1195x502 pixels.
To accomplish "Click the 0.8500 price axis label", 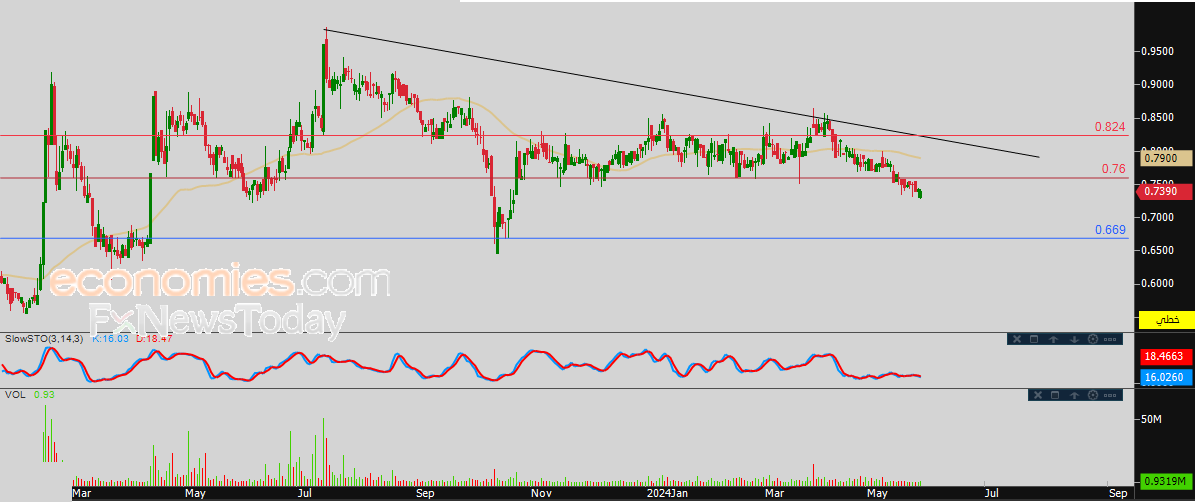I will point(1156,117).
